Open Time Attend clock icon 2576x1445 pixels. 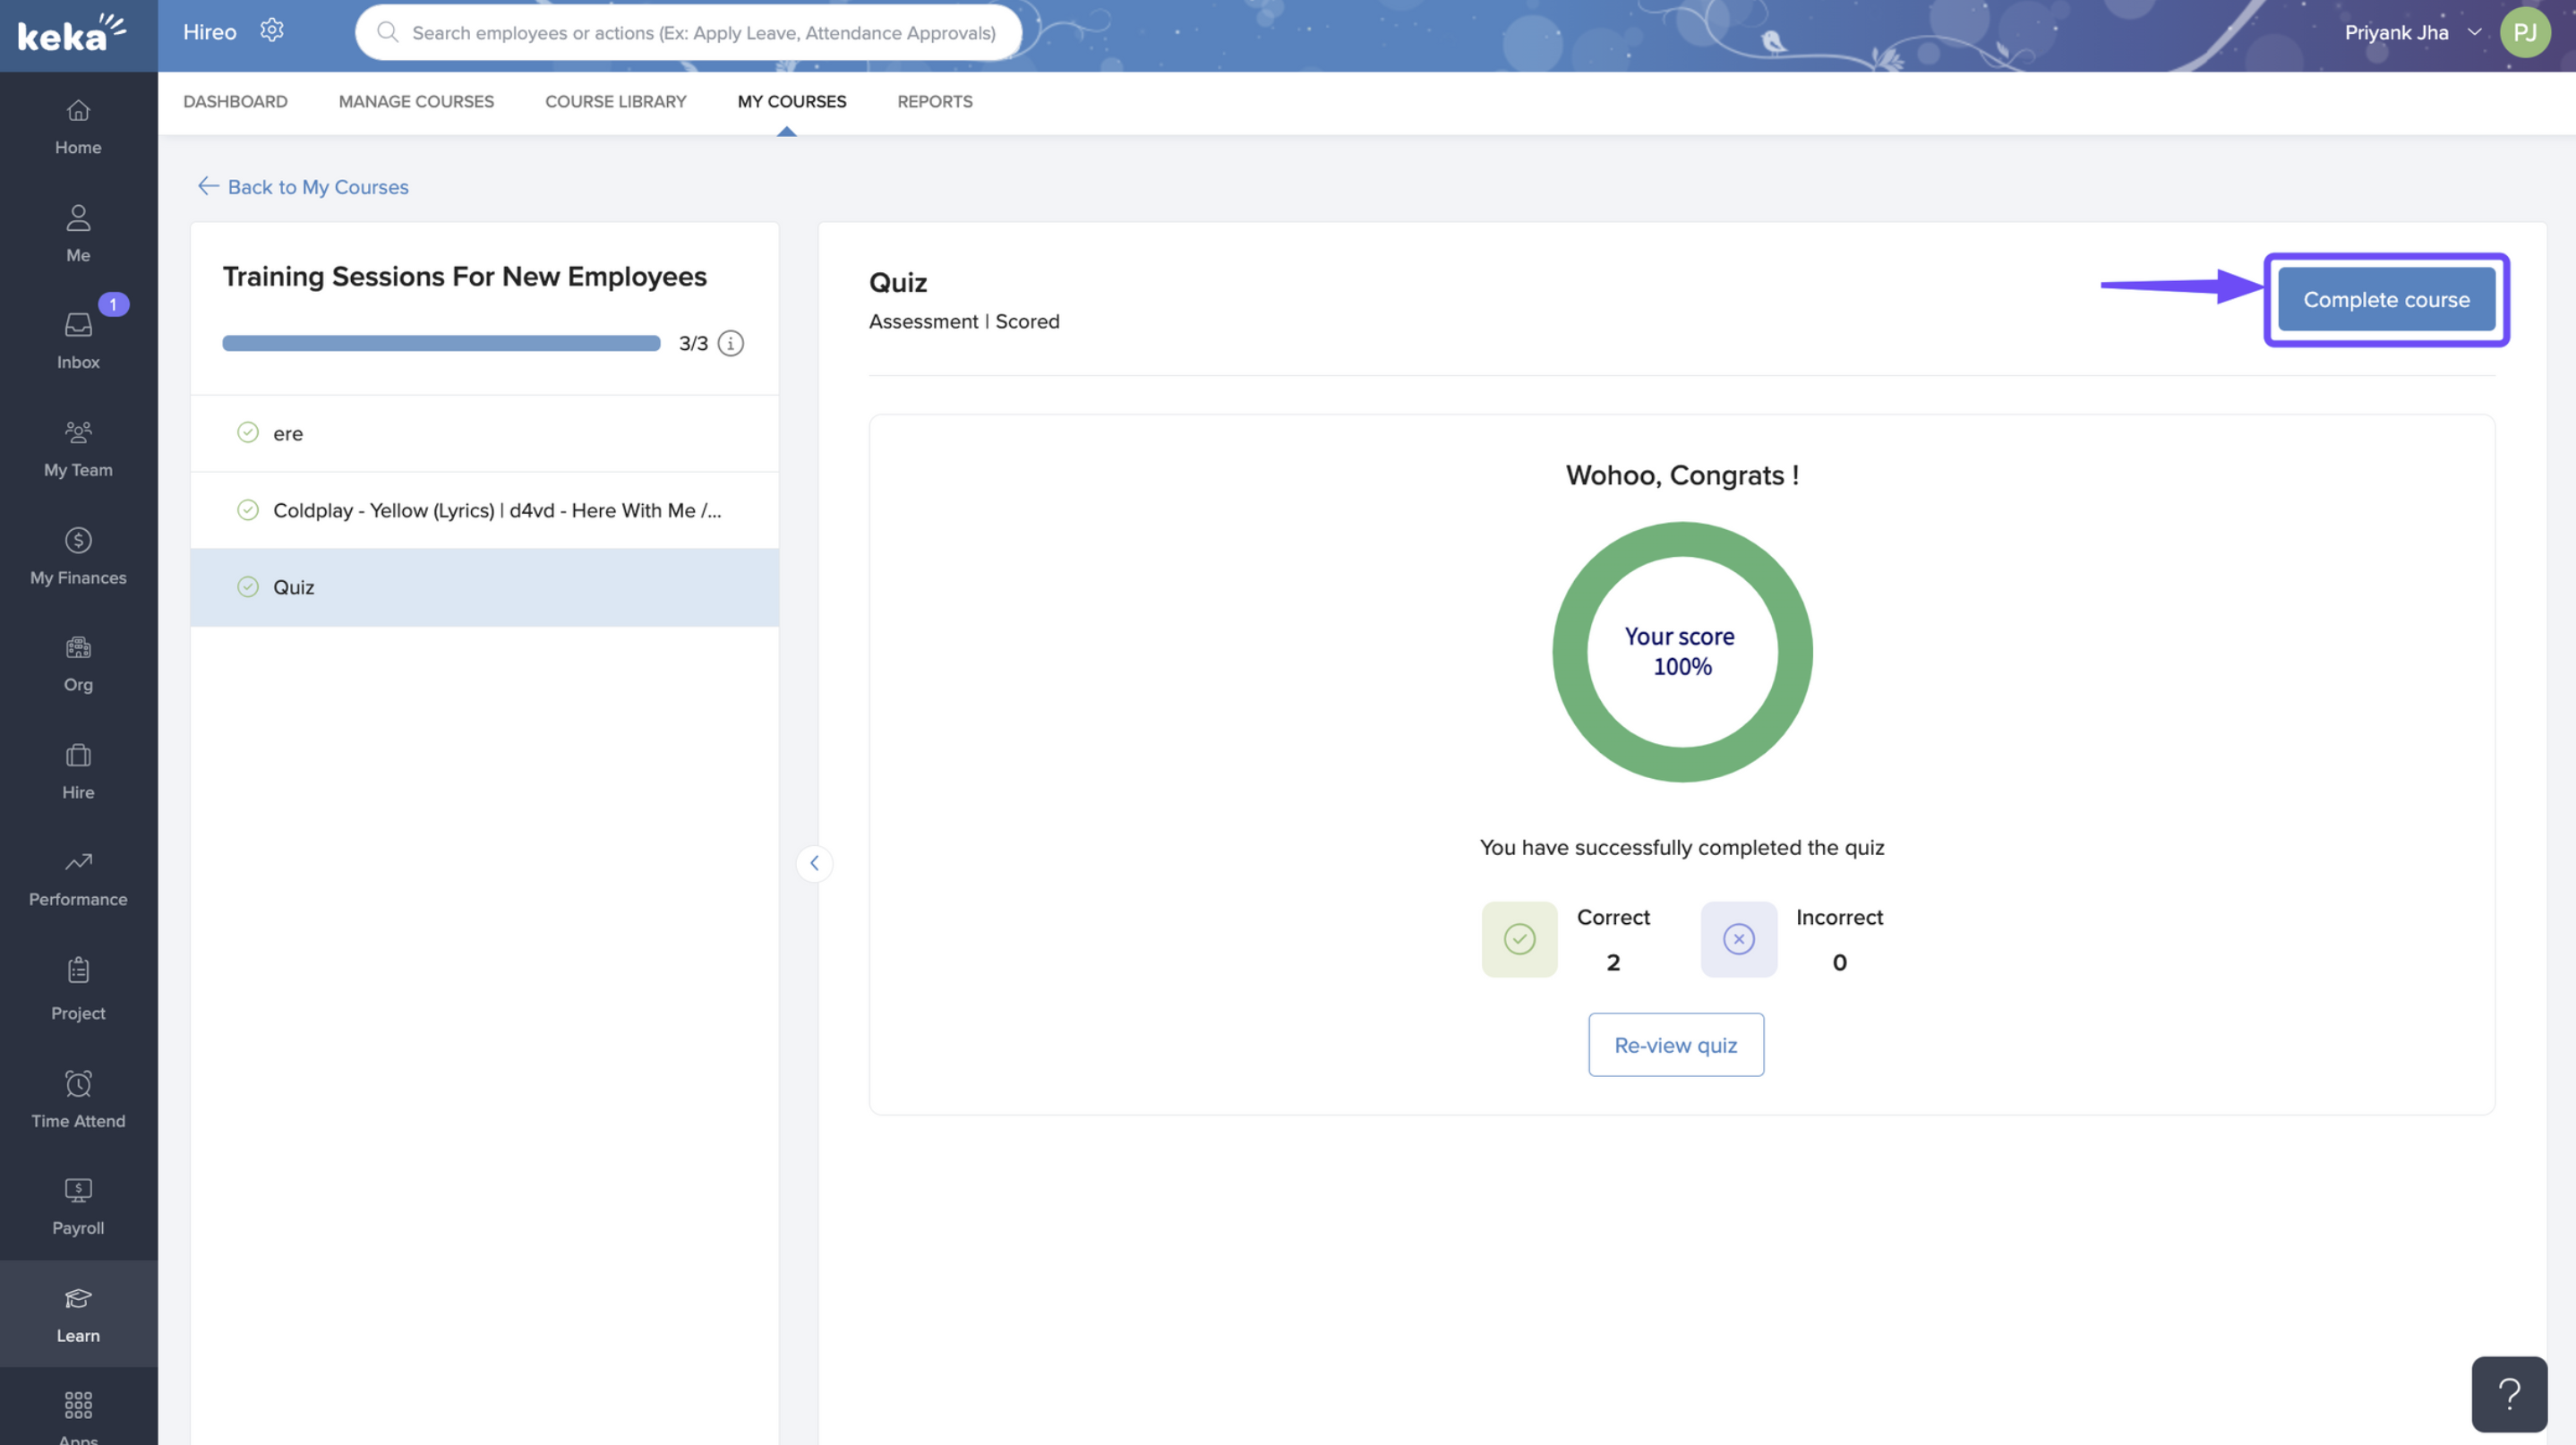[x=78, y=1084]
